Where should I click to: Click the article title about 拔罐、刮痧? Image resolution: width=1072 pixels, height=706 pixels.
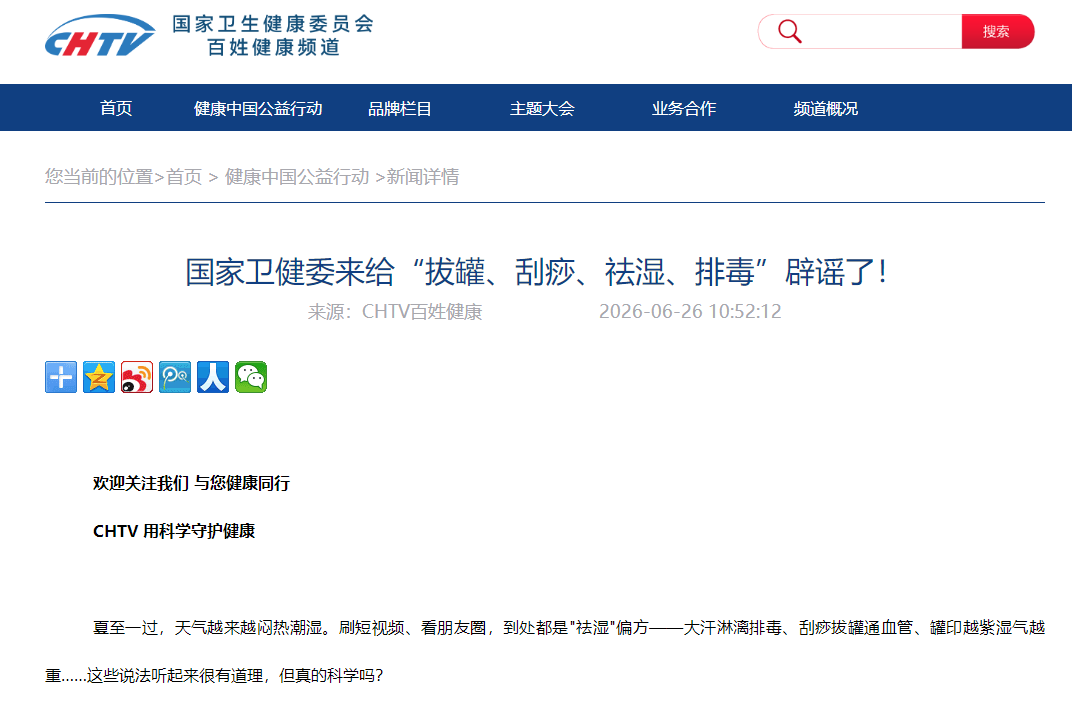(x=537, y=272)
